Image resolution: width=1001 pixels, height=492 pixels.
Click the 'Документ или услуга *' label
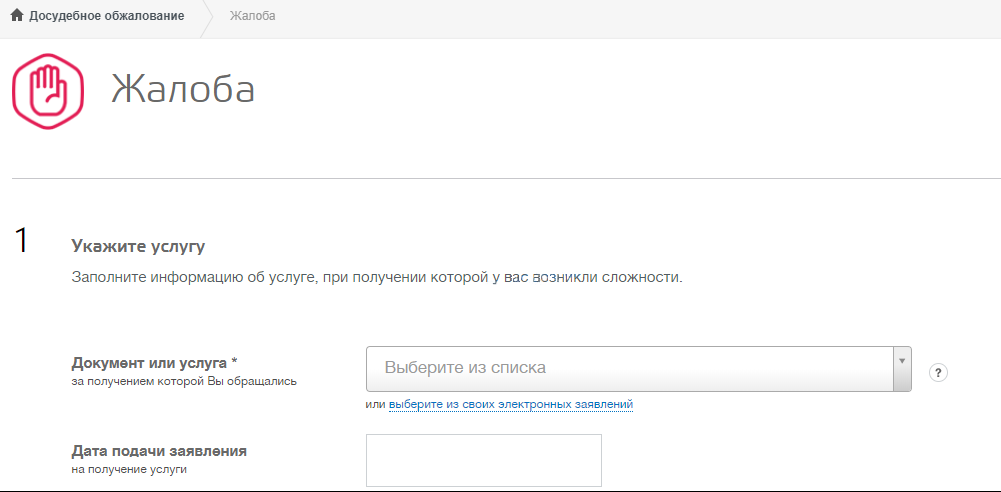pos(154,362)
